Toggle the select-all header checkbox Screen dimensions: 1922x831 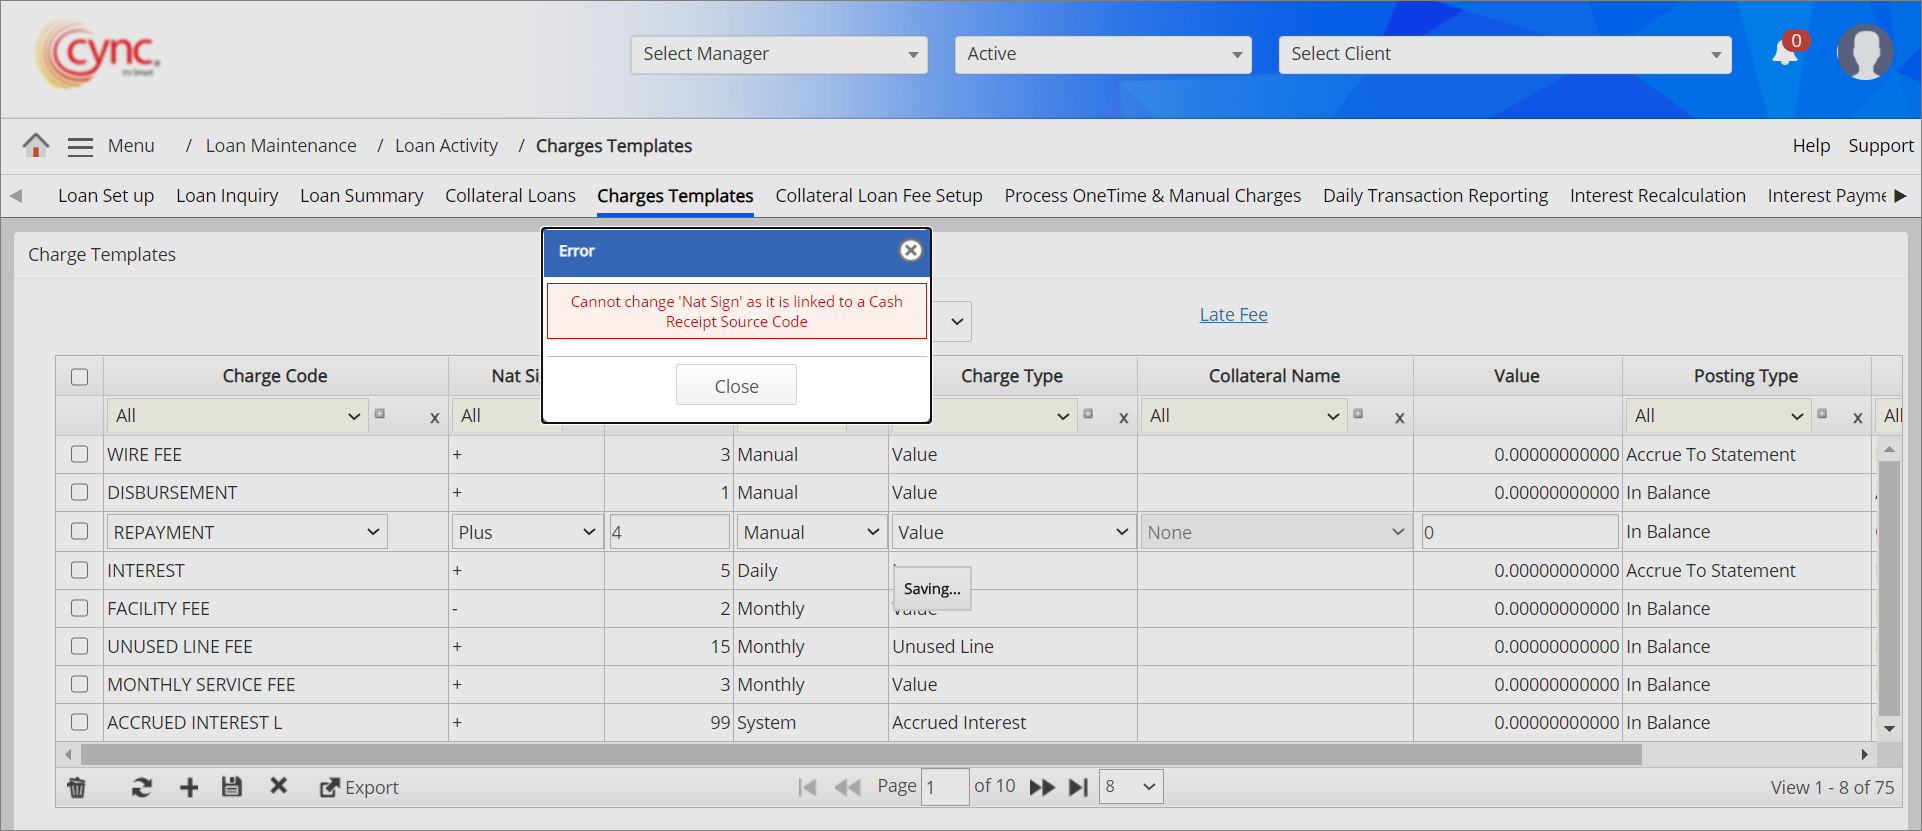point(80,377)
